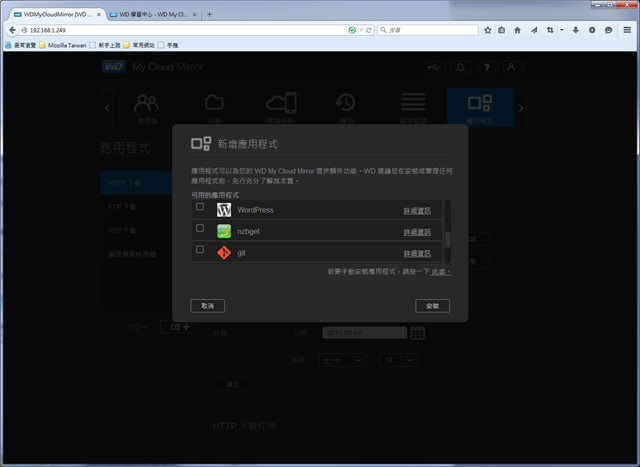Tick the git app checkbox
This screenshot has width=640, height=467.
200,249
